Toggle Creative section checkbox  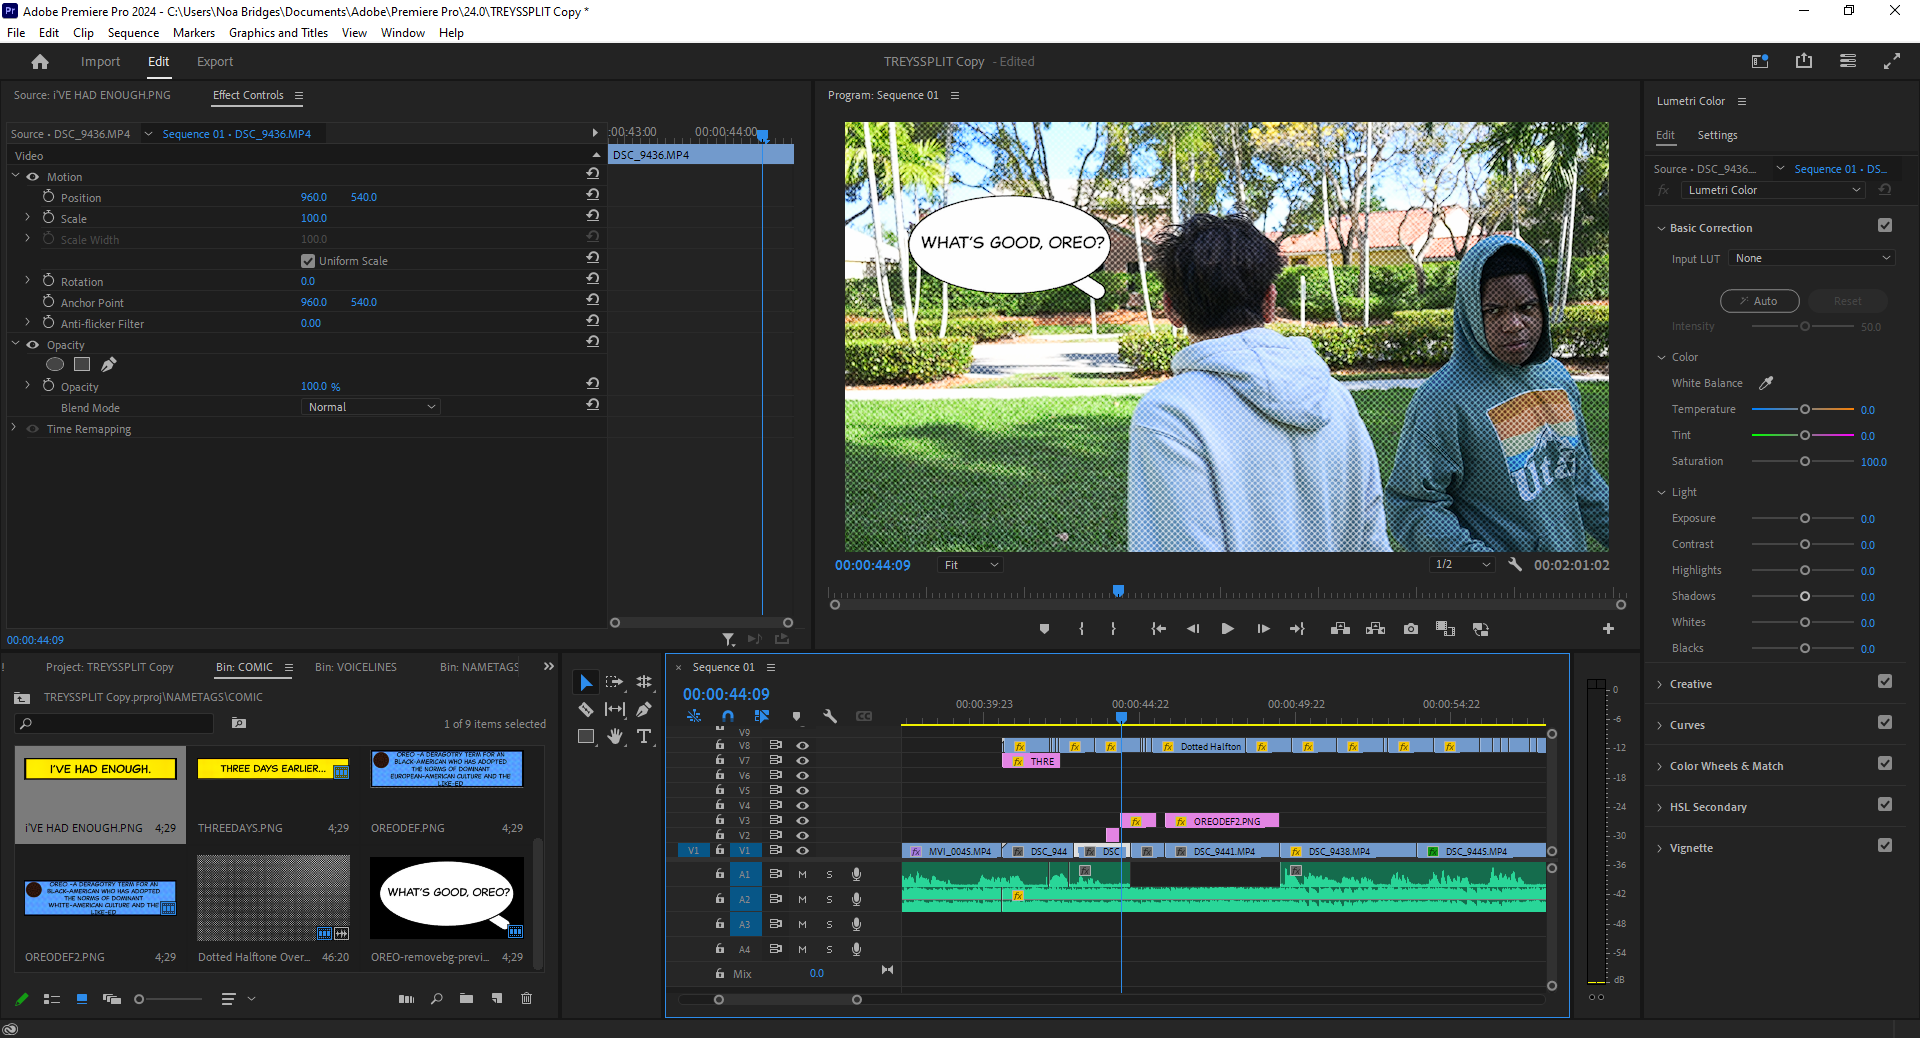tap(1885, 682)
